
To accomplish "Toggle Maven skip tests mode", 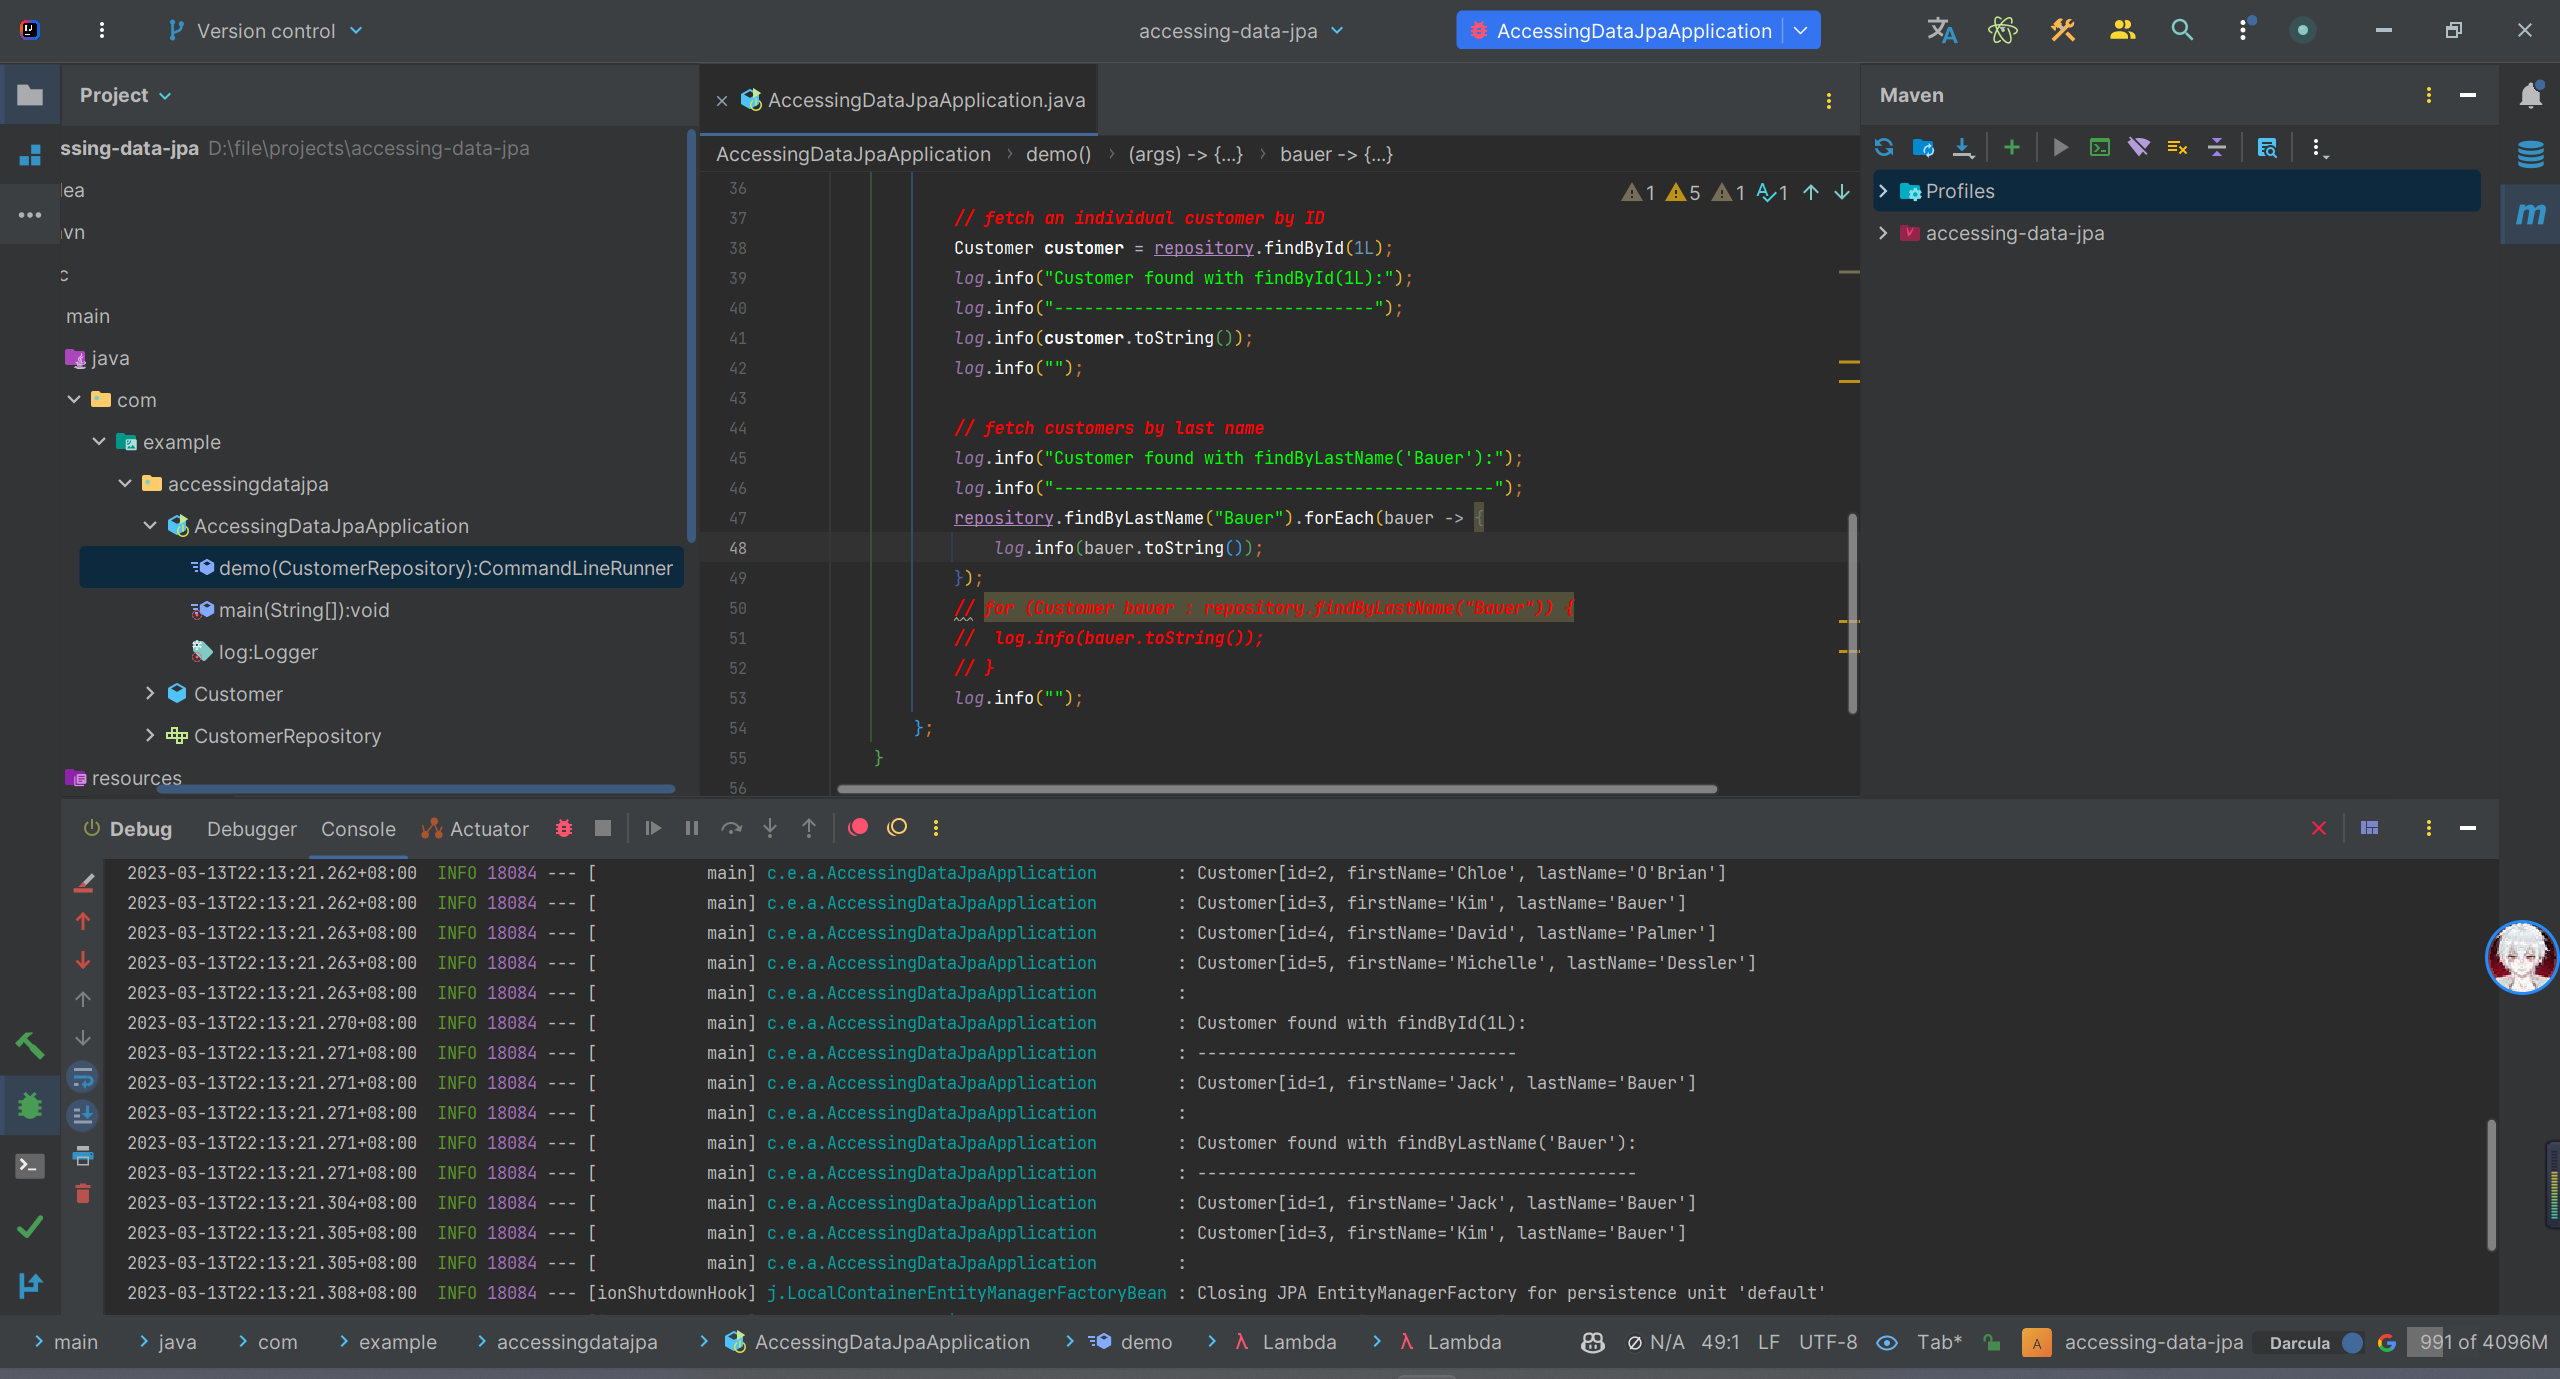I will coord(2177,148).
